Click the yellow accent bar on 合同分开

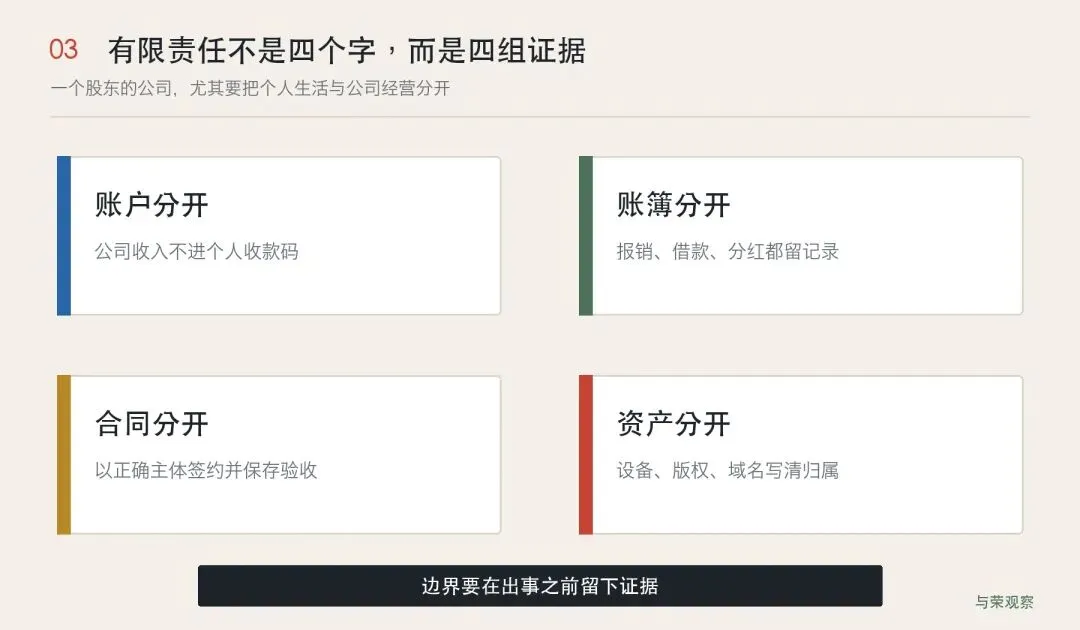pyautogui.click(x=64, y=454)
